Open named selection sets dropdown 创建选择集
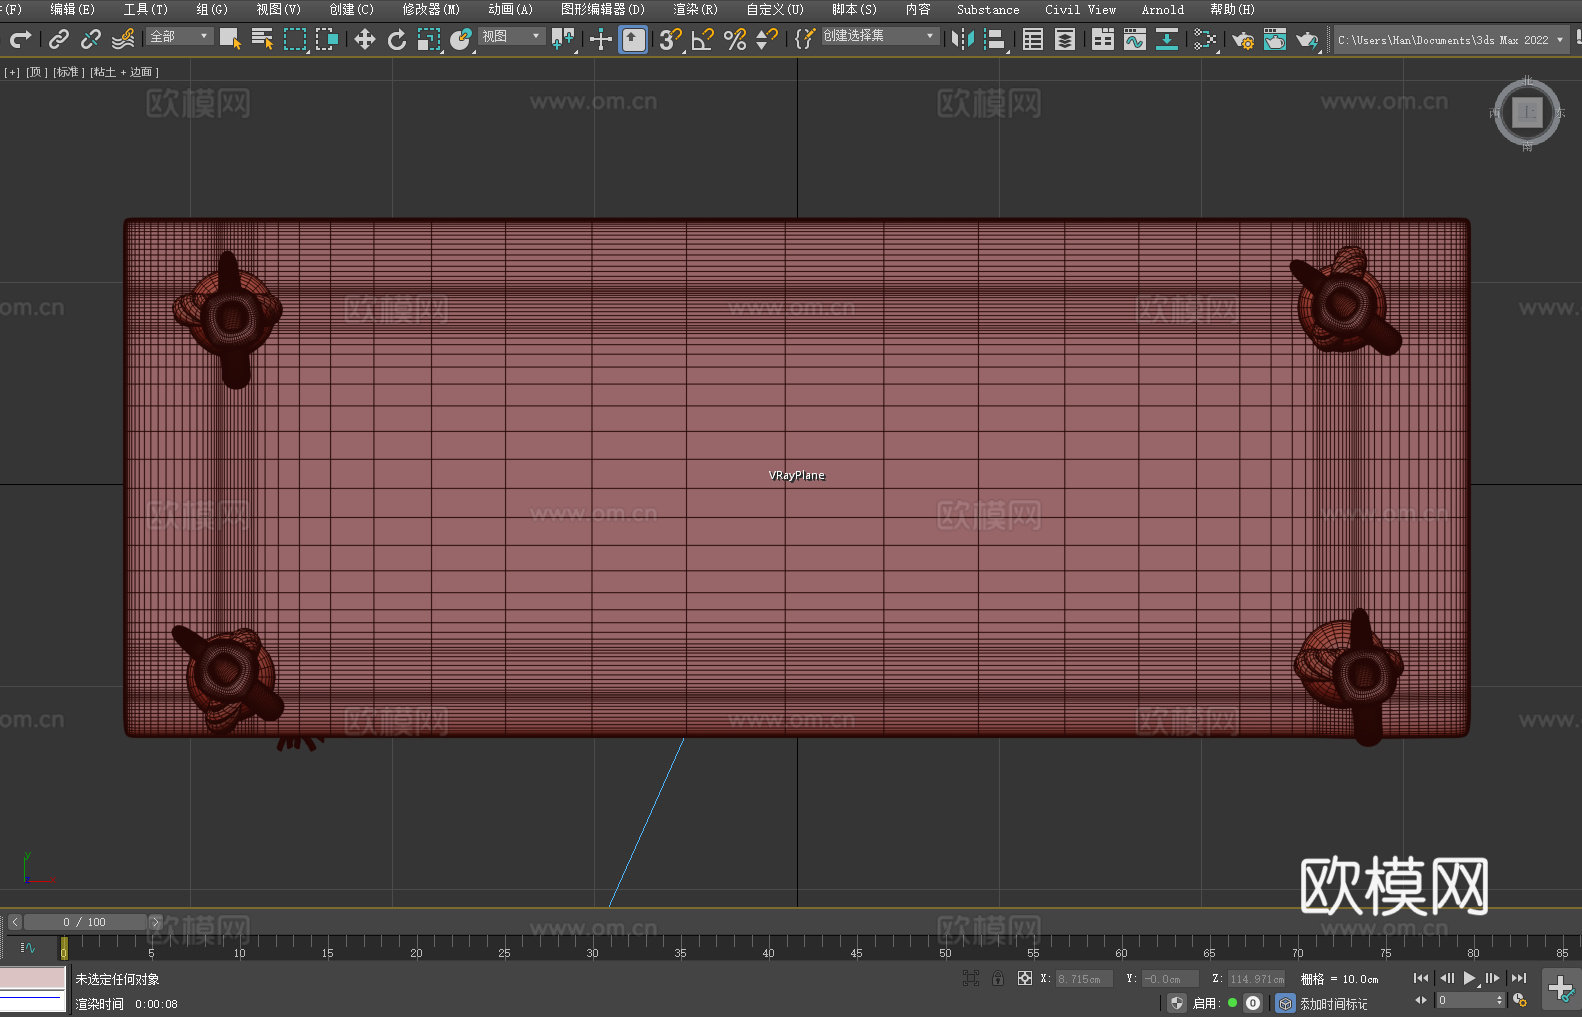Image resolution: width=1582 pixels, height=1017 pixels. pos(880,36)
